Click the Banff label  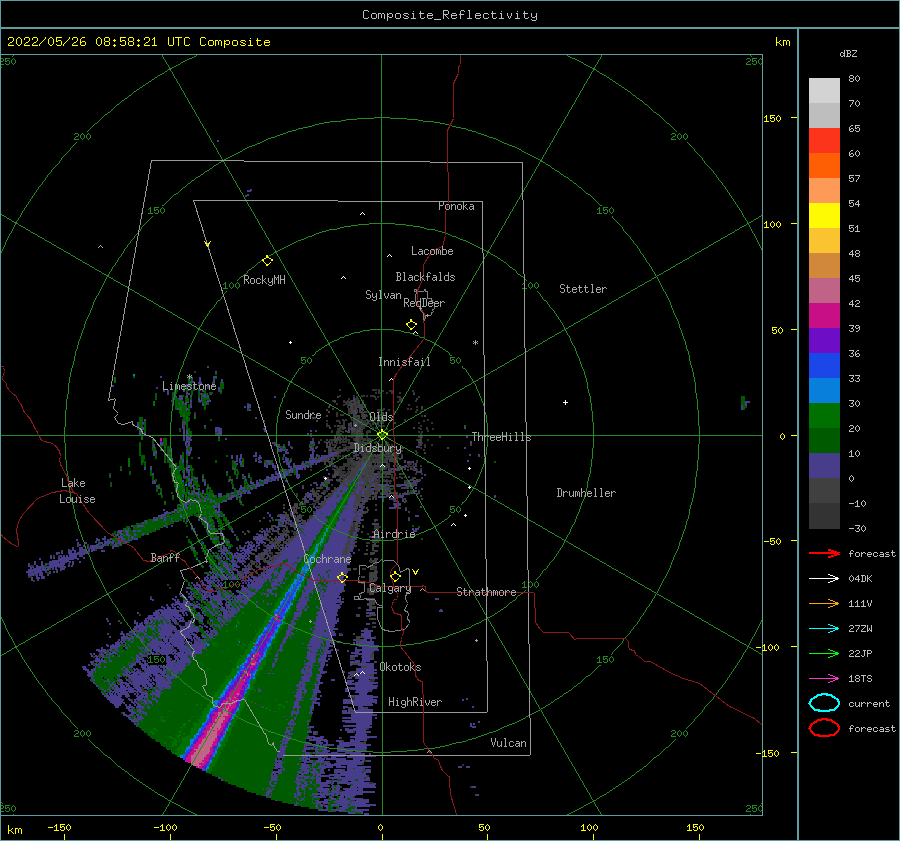(x=165, y=557)
